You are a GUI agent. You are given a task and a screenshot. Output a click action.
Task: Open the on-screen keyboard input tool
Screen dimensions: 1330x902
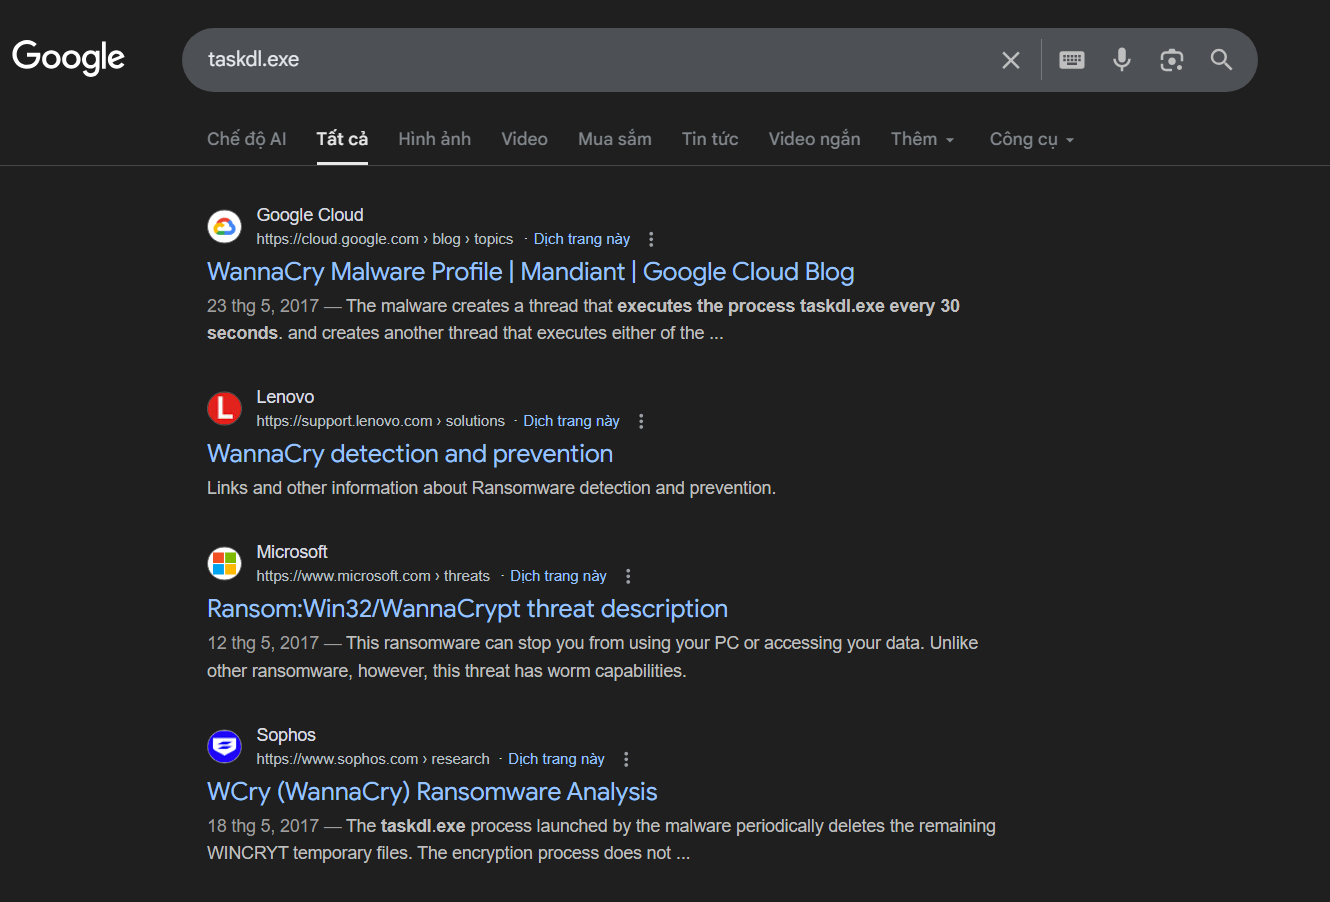click(1072, 60)
